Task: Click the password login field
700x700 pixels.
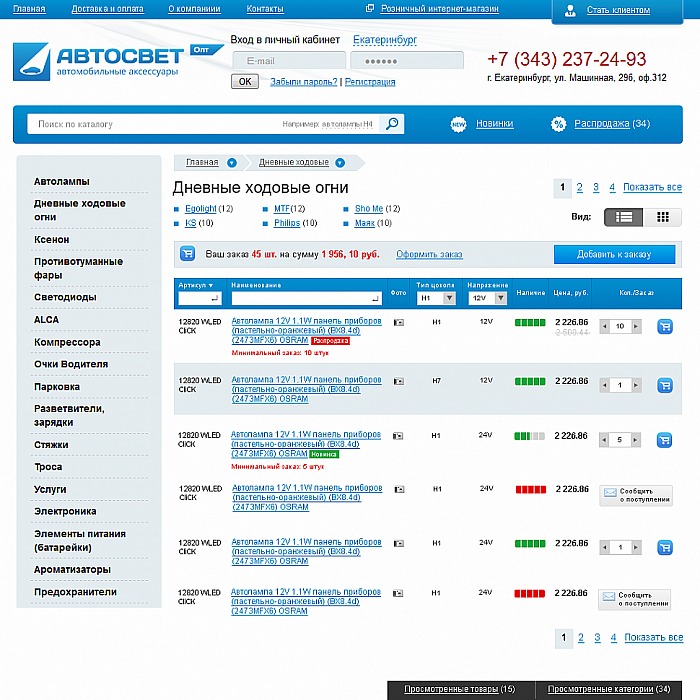Action: [407, 61]
